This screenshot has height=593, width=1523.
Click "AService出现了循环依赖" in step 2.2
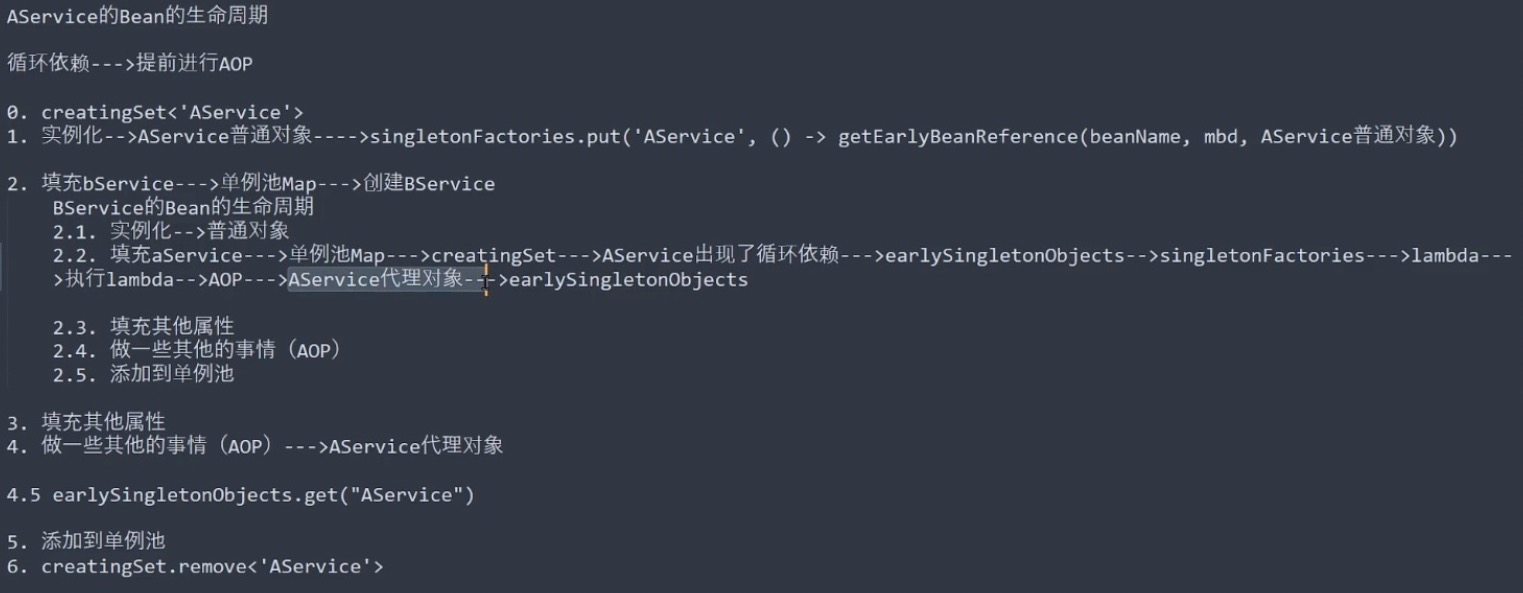[719, 256]
